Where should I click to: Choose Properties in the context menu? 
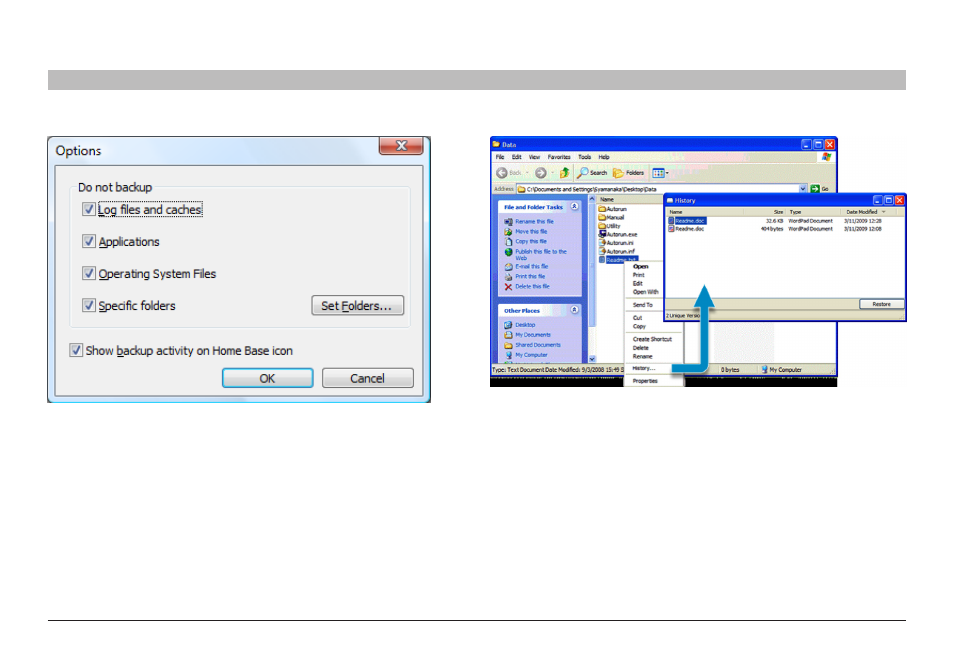click(x=645, y=381)
